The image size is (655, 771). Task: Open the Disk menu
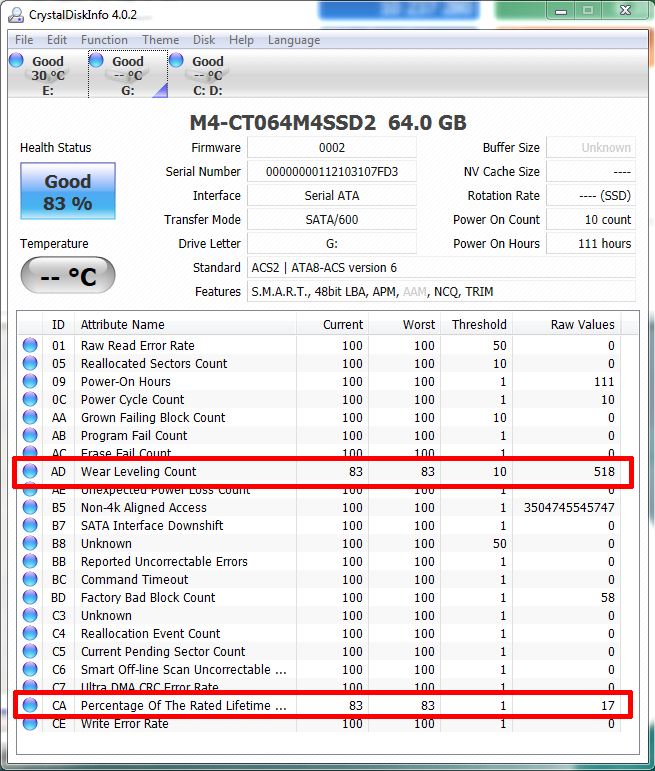(x=204, y=40)
